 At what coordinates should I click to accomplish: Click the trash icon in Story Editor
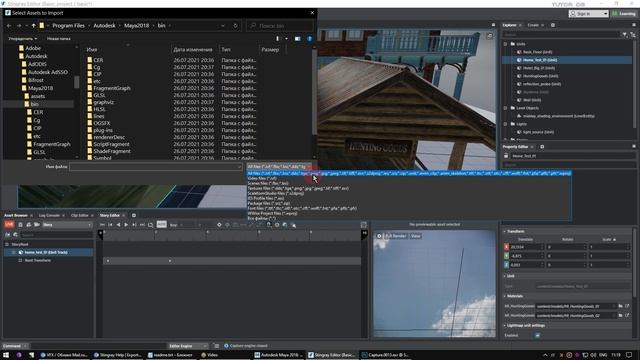point(20,225)
